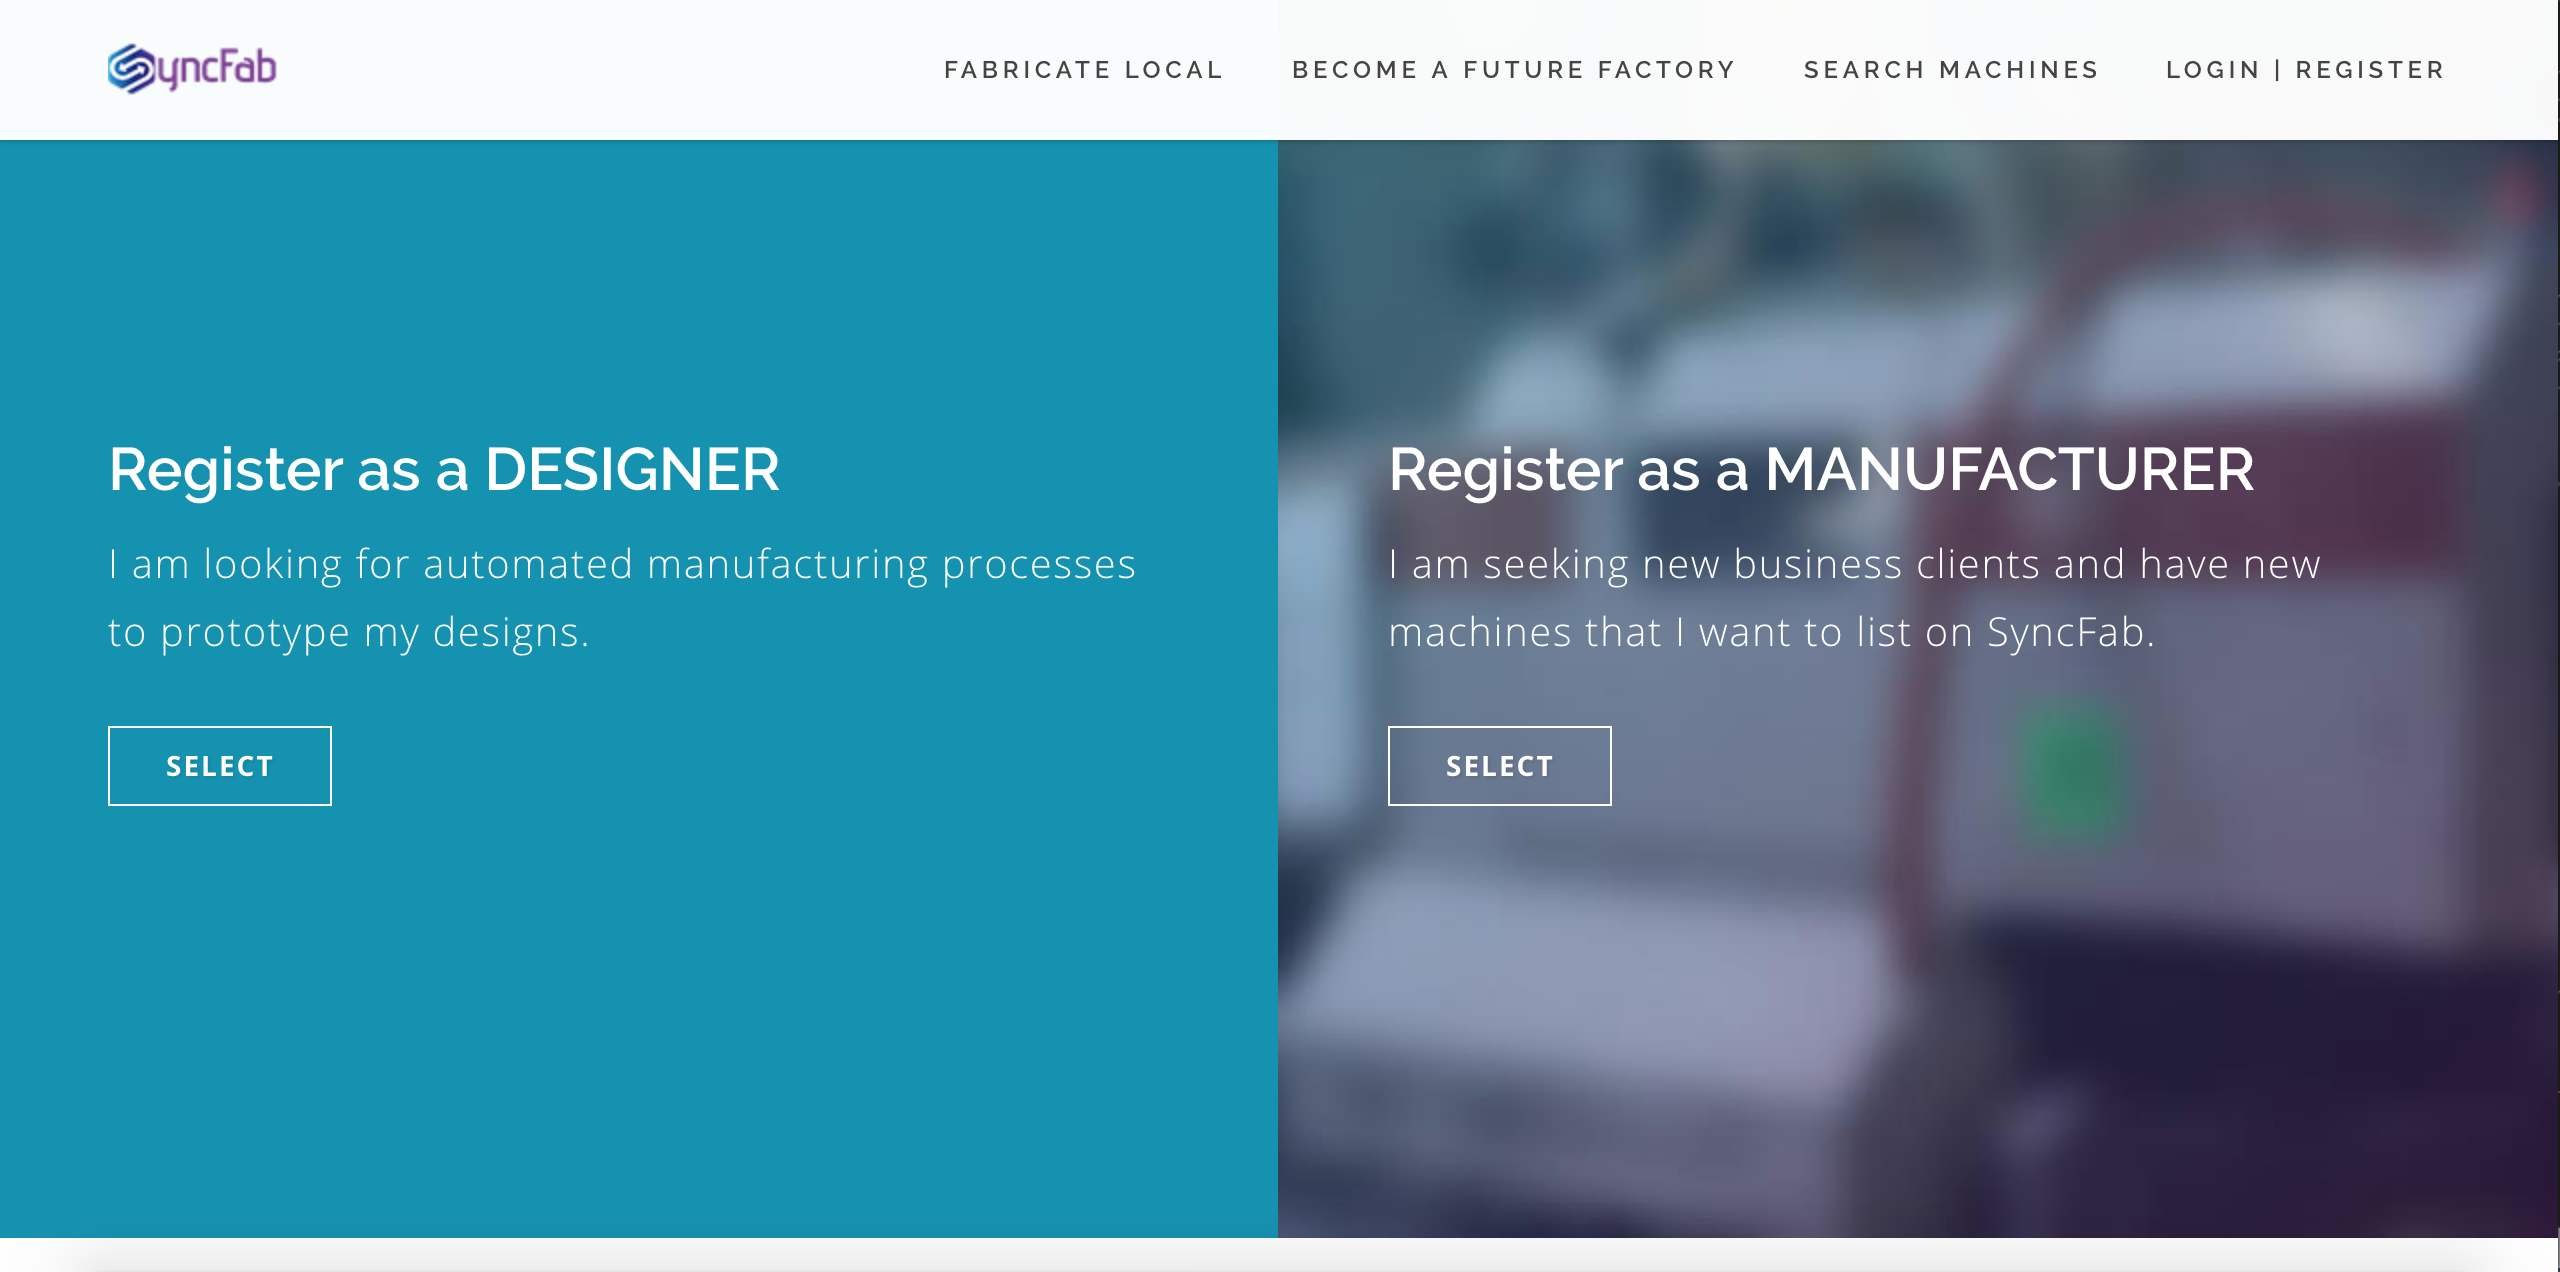Open the Fabricate Local menu item
2560x1272 pixels.
[1084, 70]
